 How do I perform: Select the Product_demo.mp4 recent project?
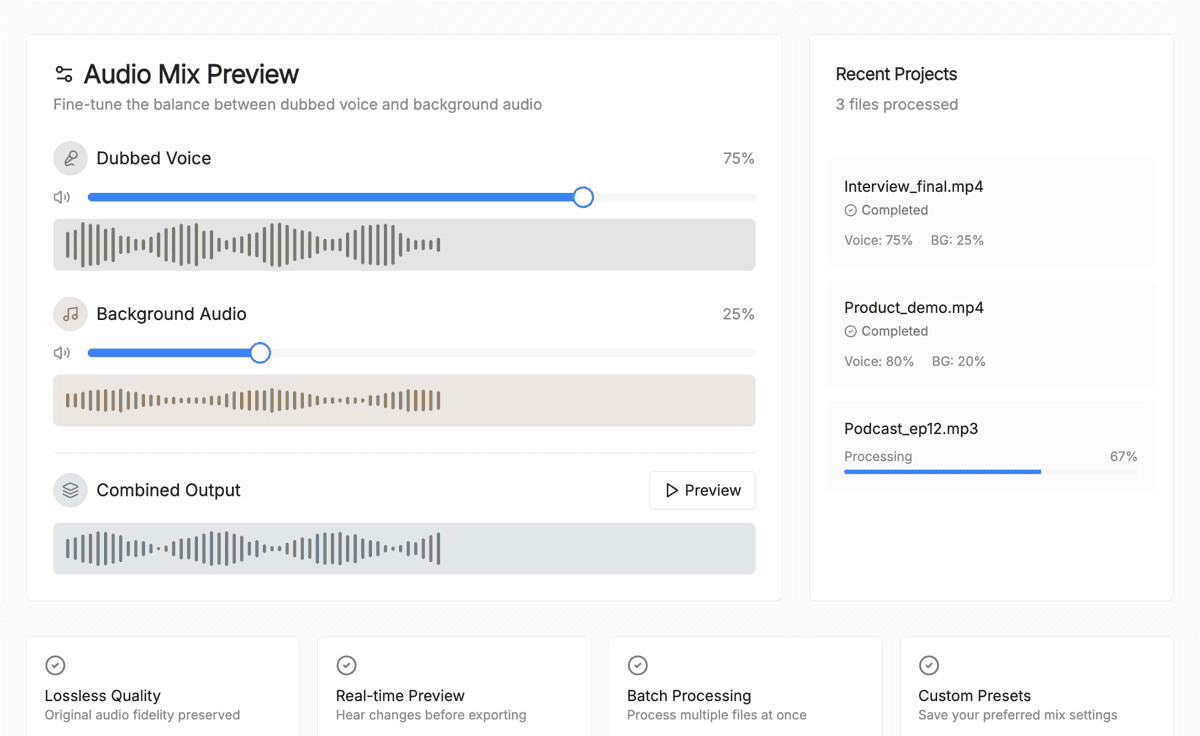coord(990,333)
